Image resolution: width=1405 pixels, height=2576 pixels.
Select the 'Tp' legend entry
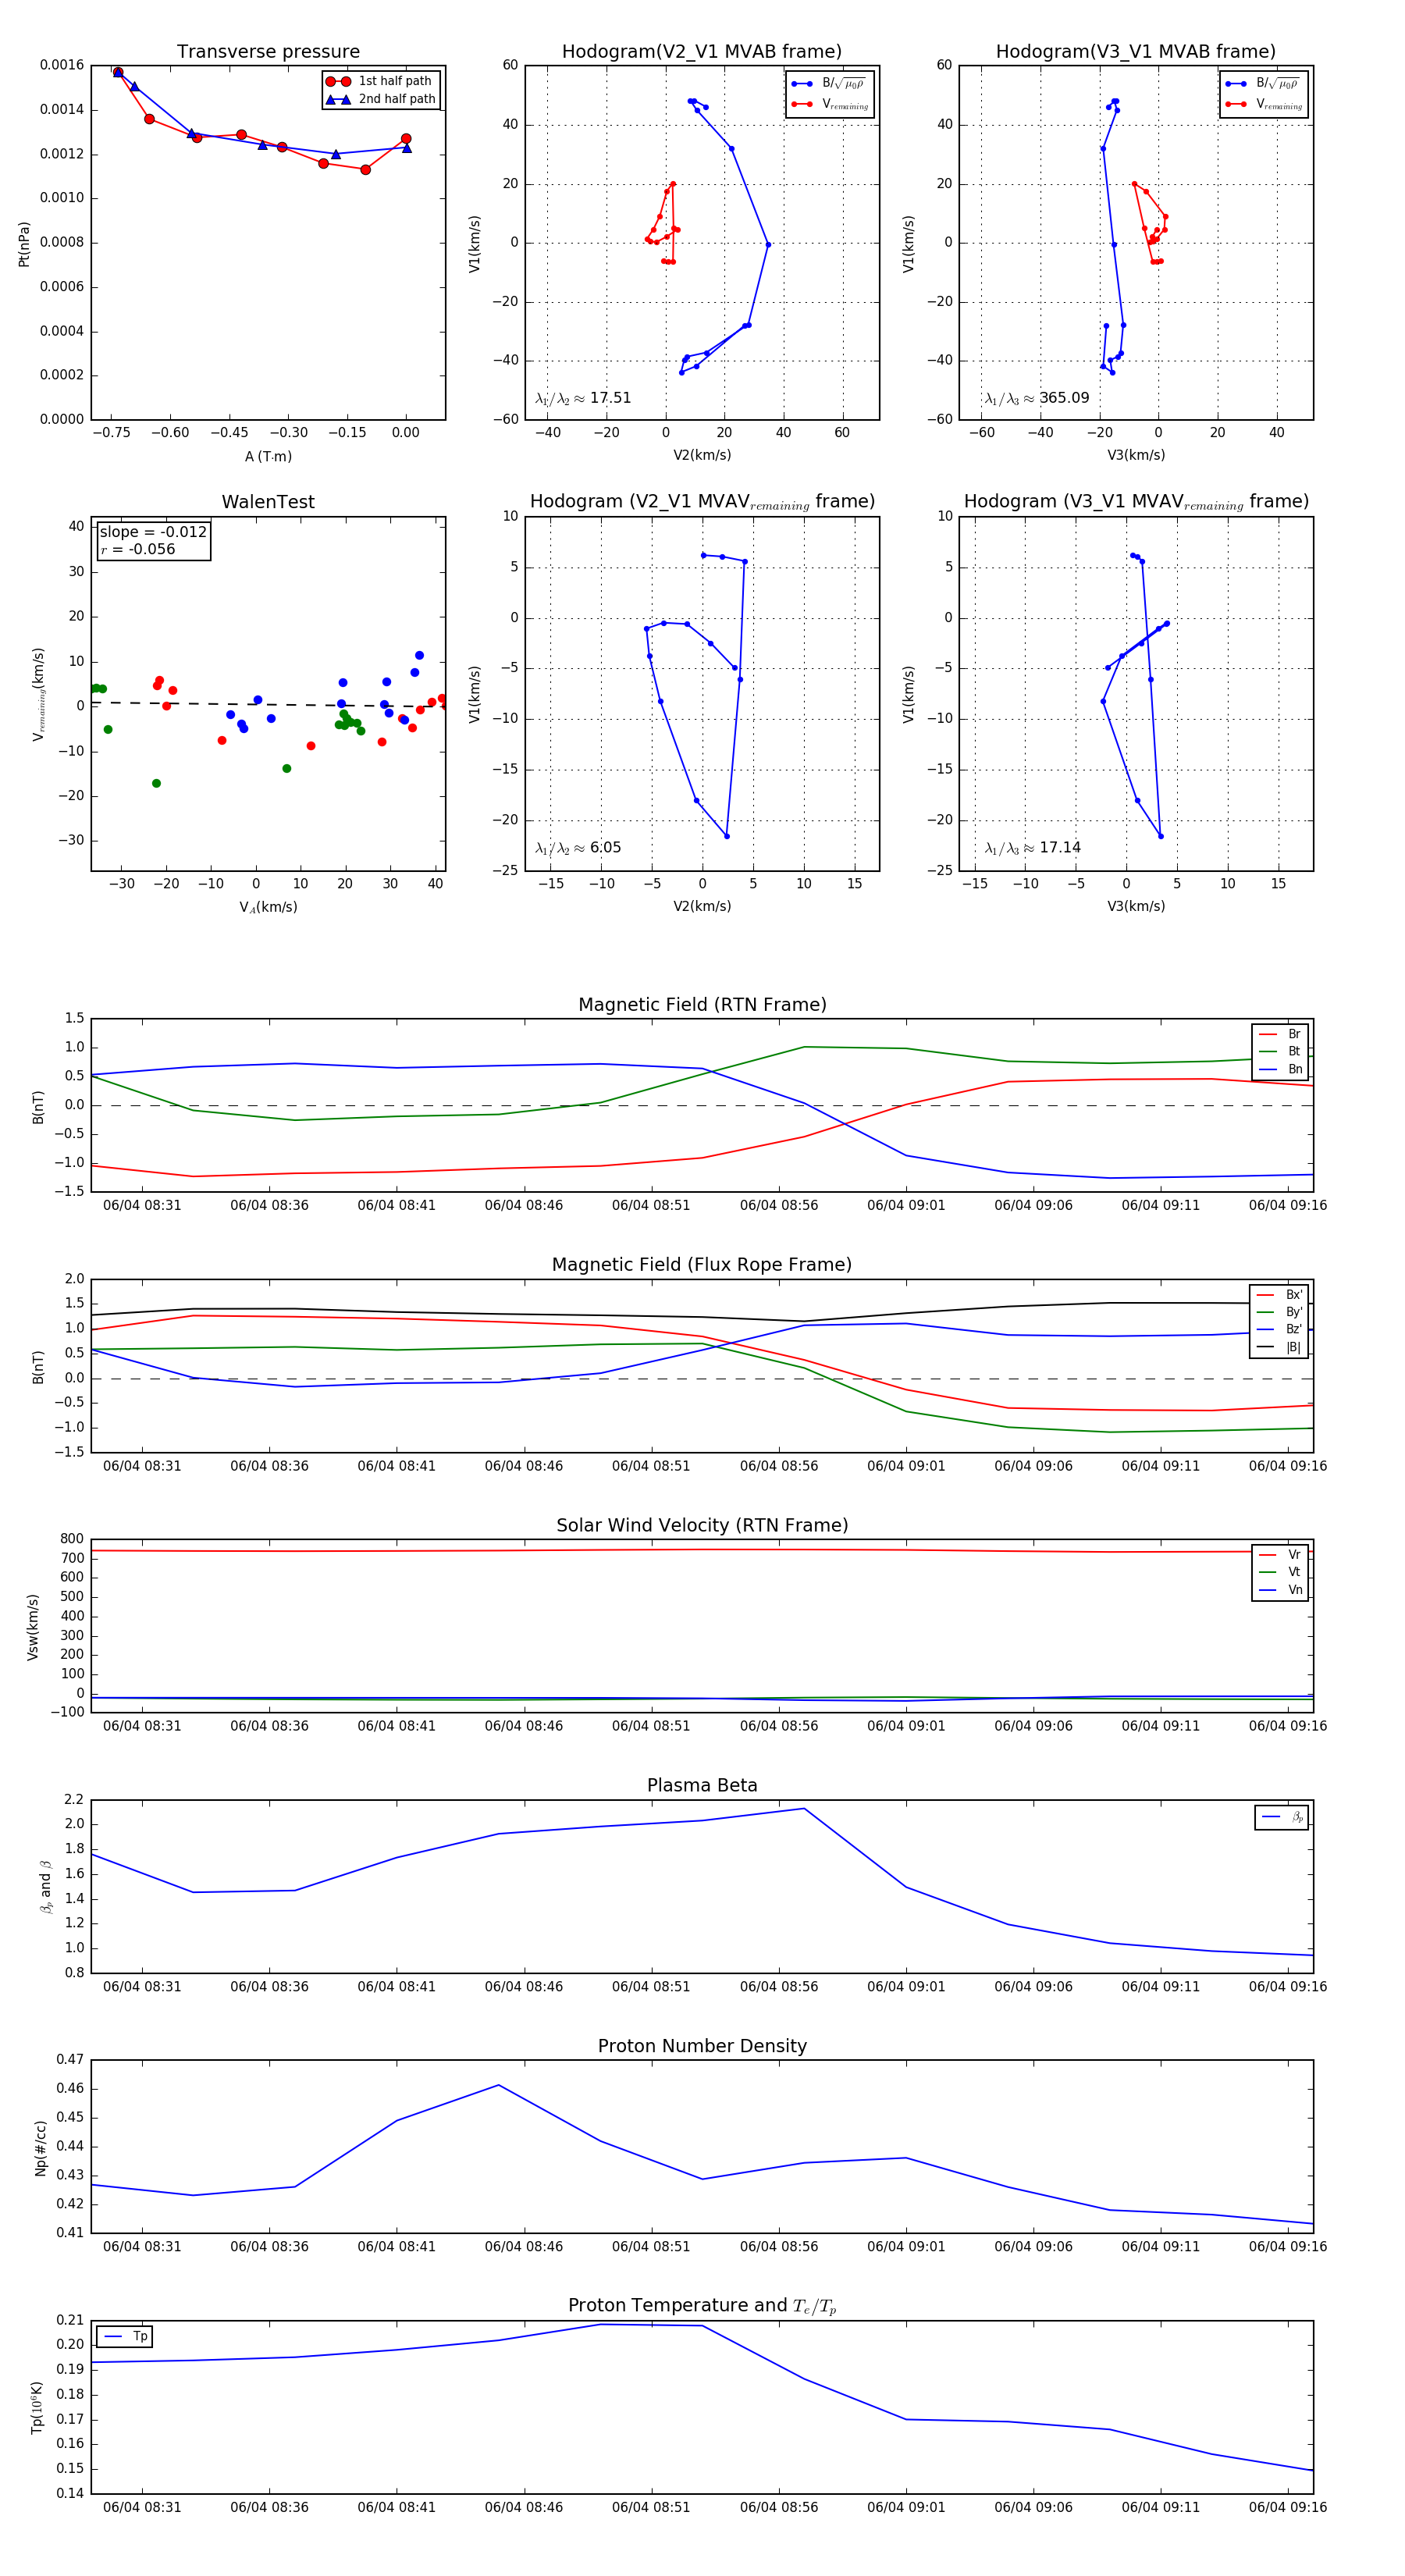pos(125,2337)
